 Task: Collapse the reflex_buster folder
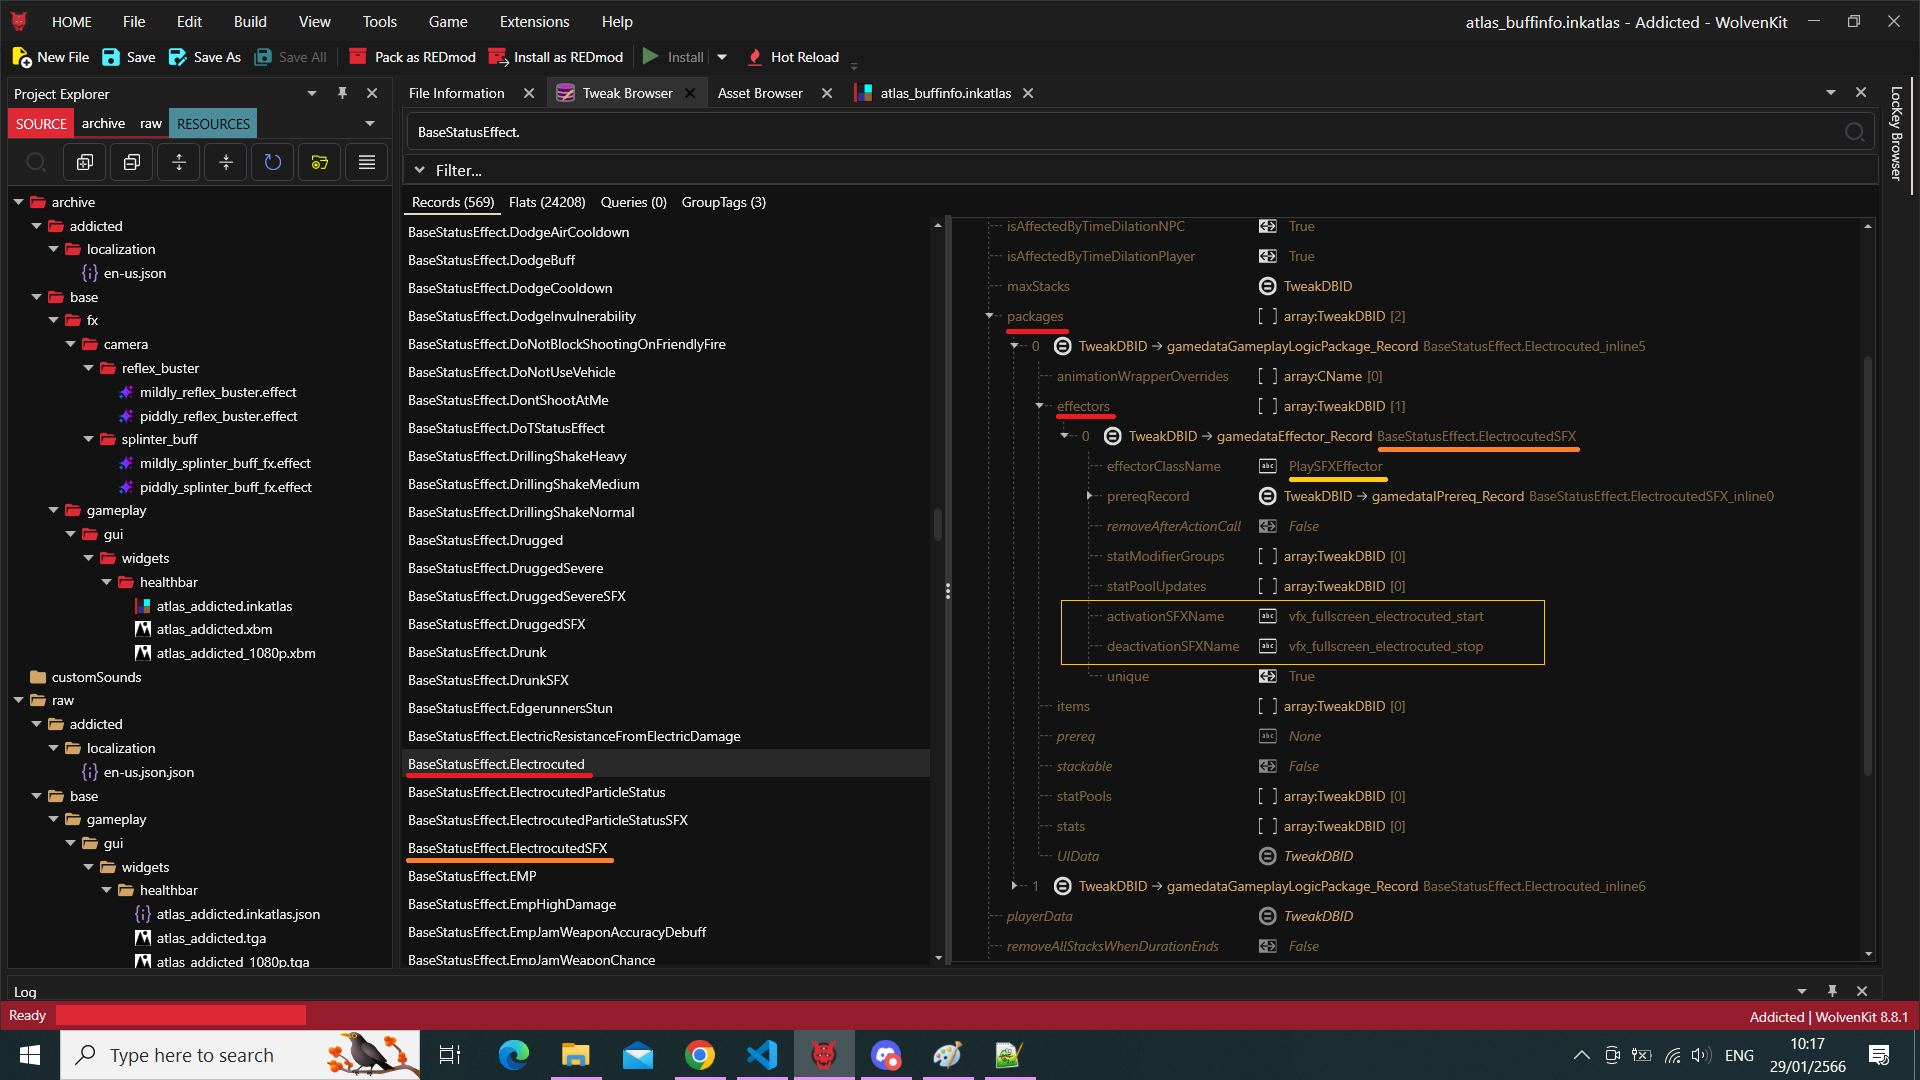pos(88,368)
